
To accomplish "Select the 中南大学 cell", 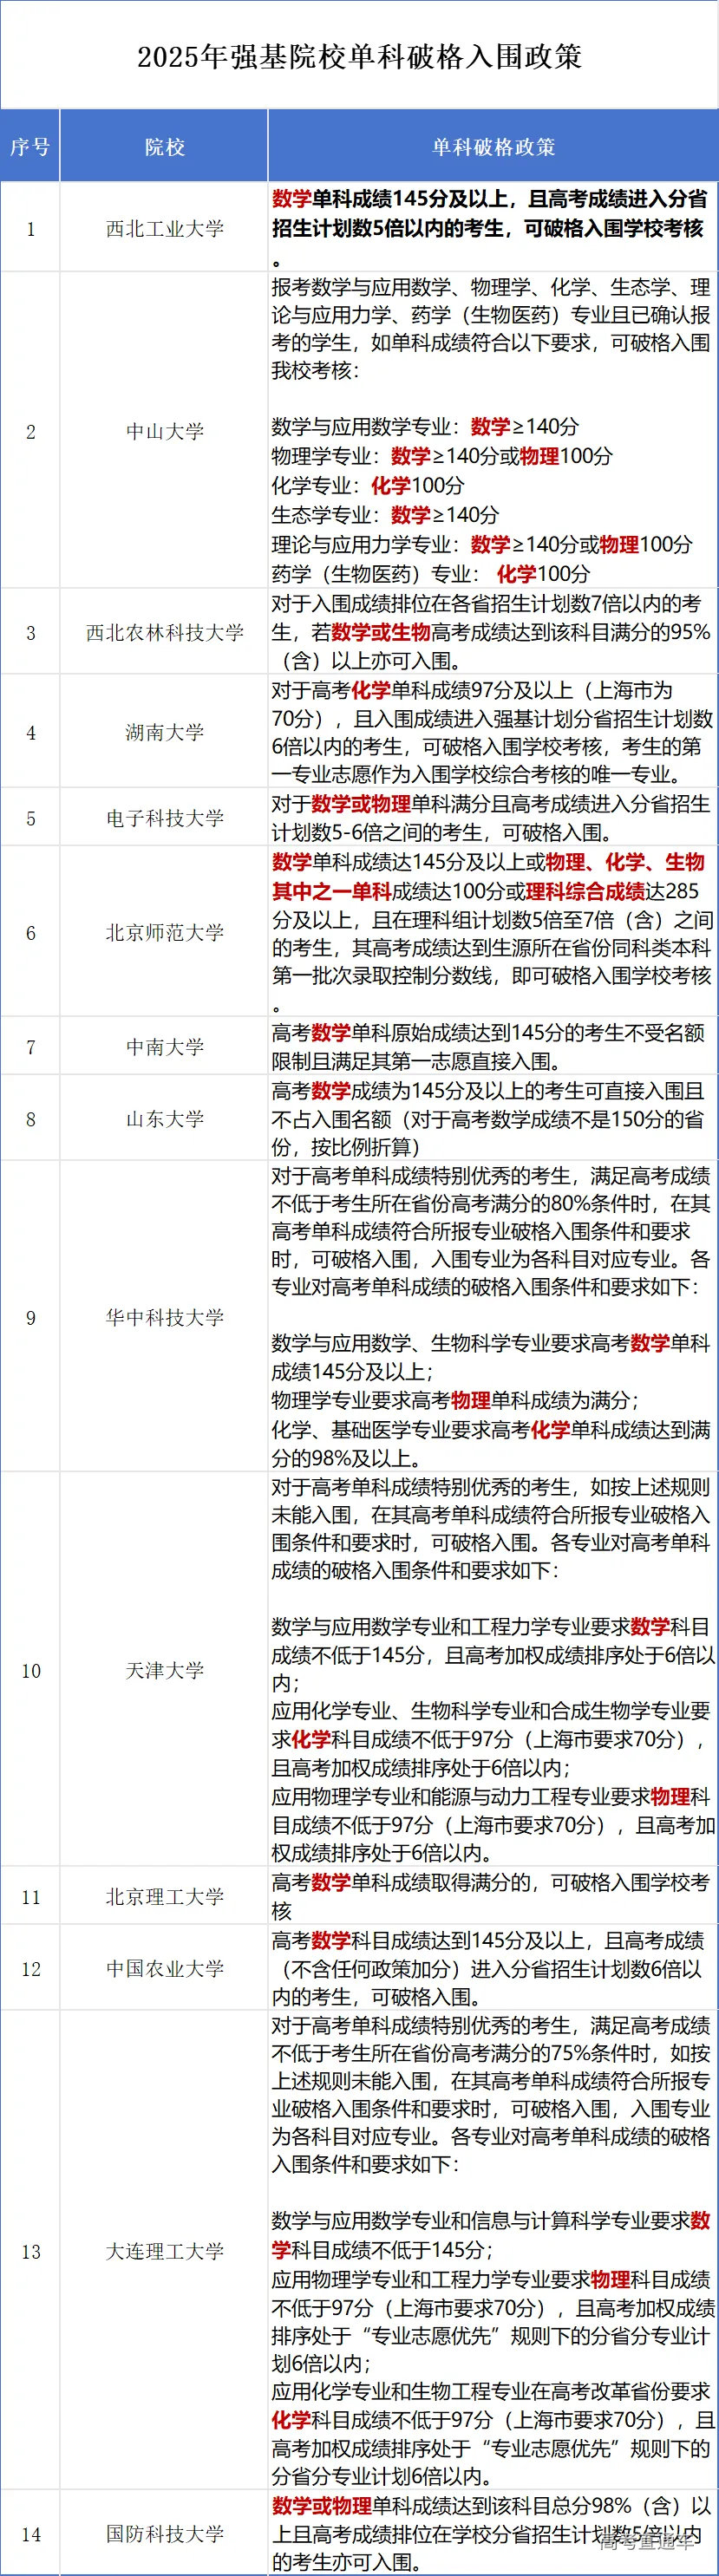I will click(x=164, y=1046).
